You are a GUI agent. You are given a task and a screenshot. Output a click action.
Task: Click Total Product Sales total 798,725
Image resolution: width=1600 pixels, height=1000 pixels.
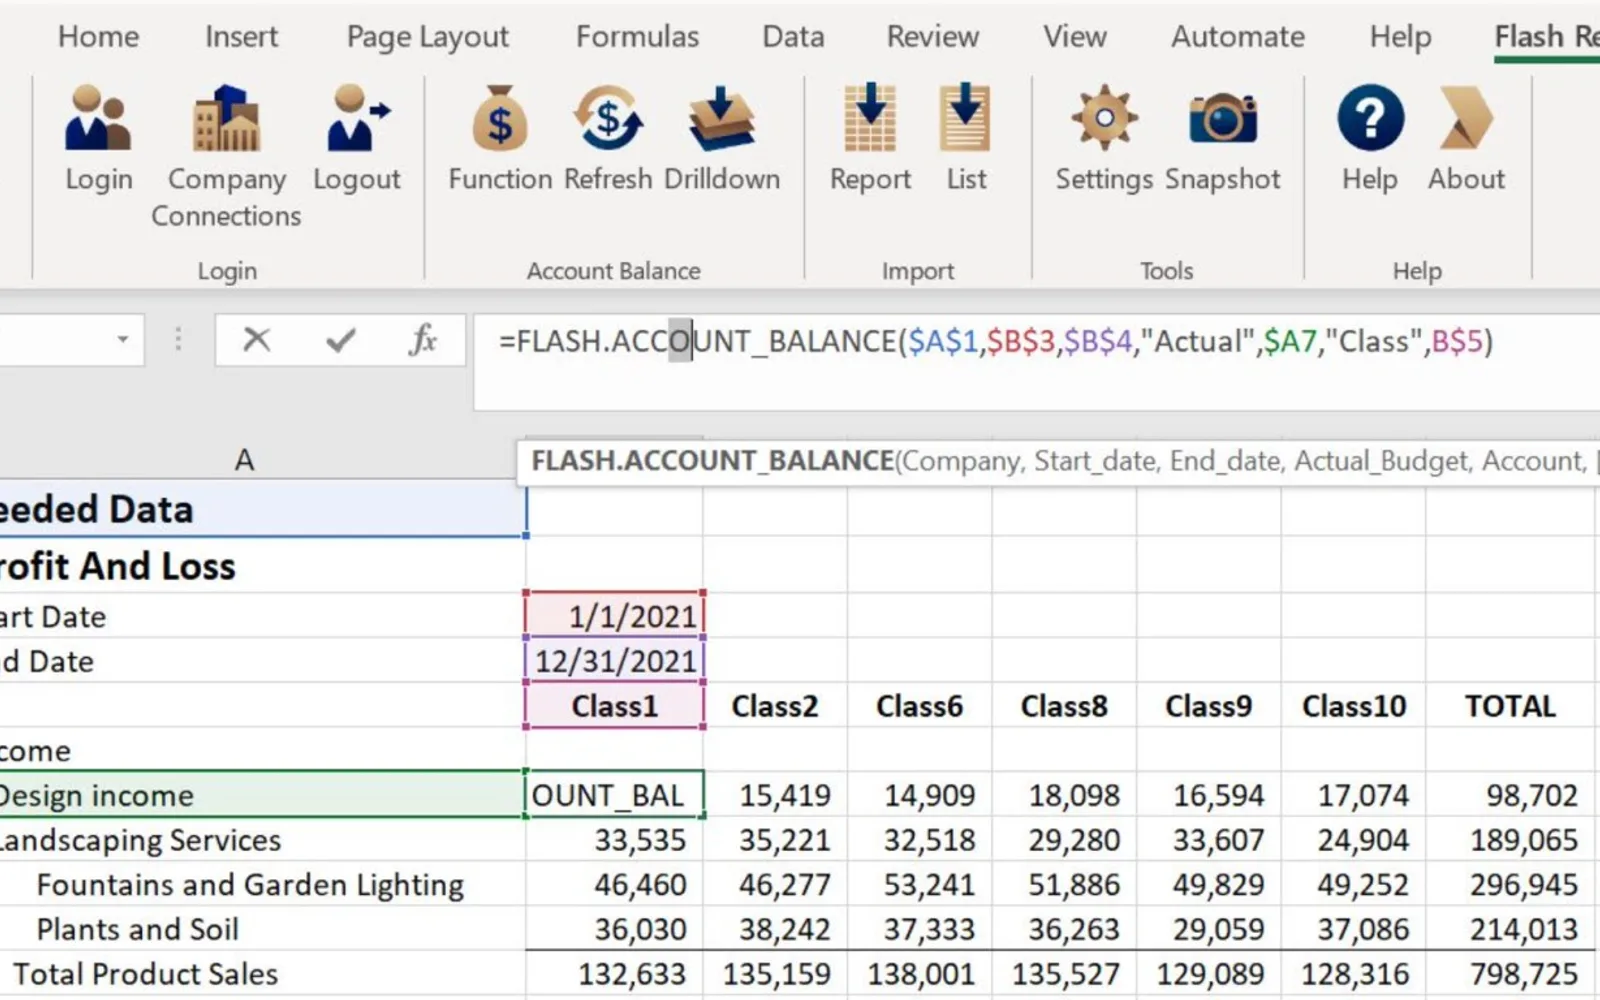tap(1510, 974)
